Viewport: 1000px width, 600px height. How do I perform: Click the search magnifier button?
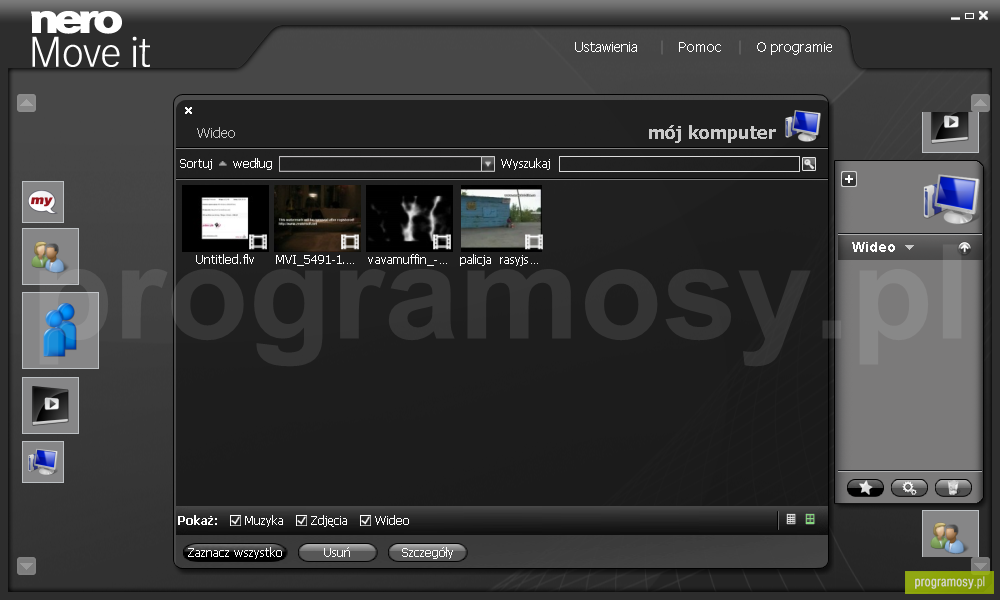tap(809, 164)
